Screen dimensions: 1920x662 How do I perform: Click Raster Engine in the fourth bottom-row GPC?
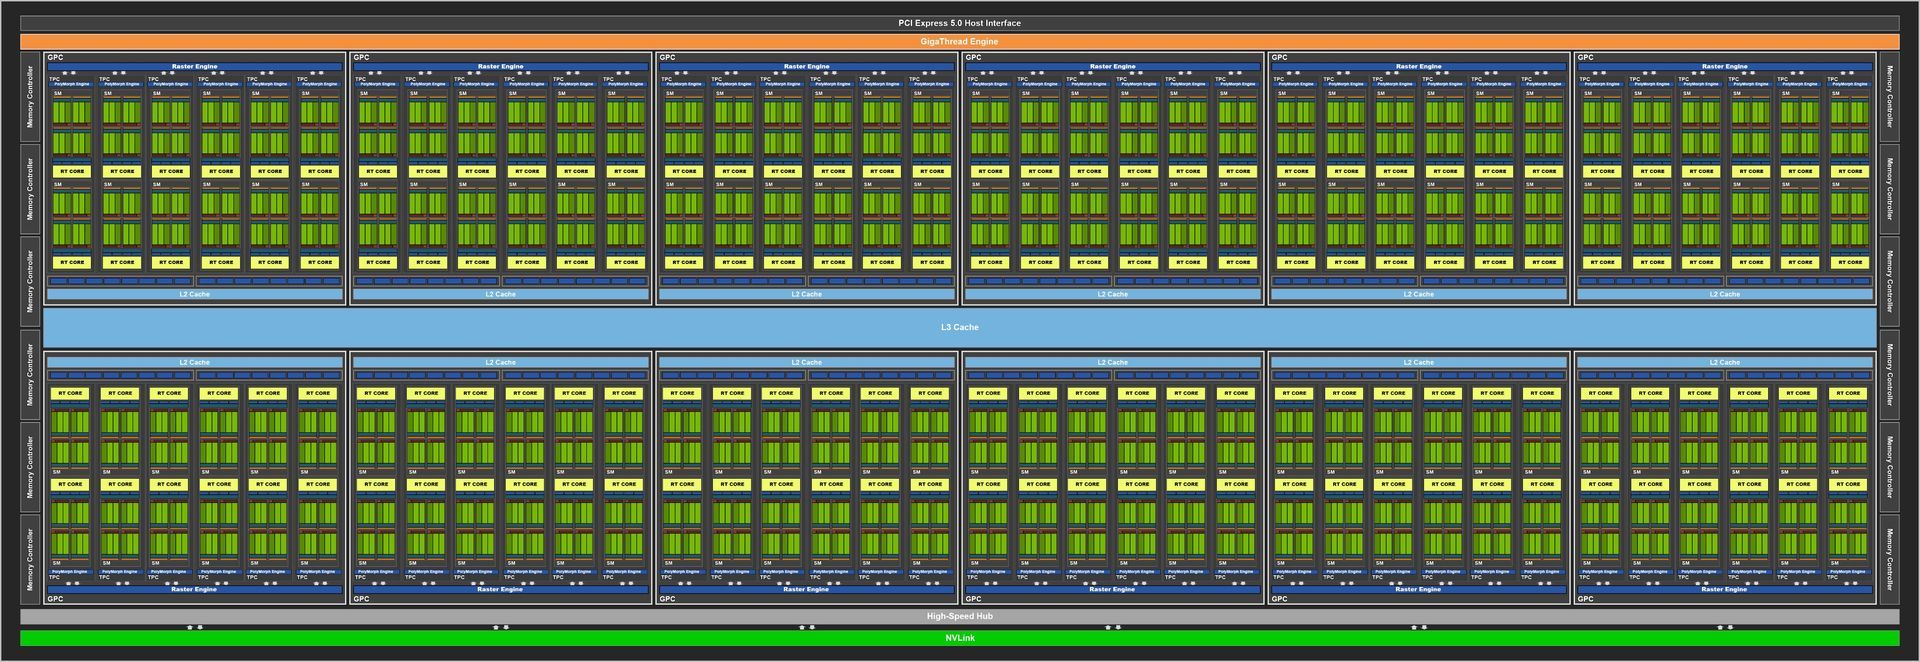click(1113, 589)
